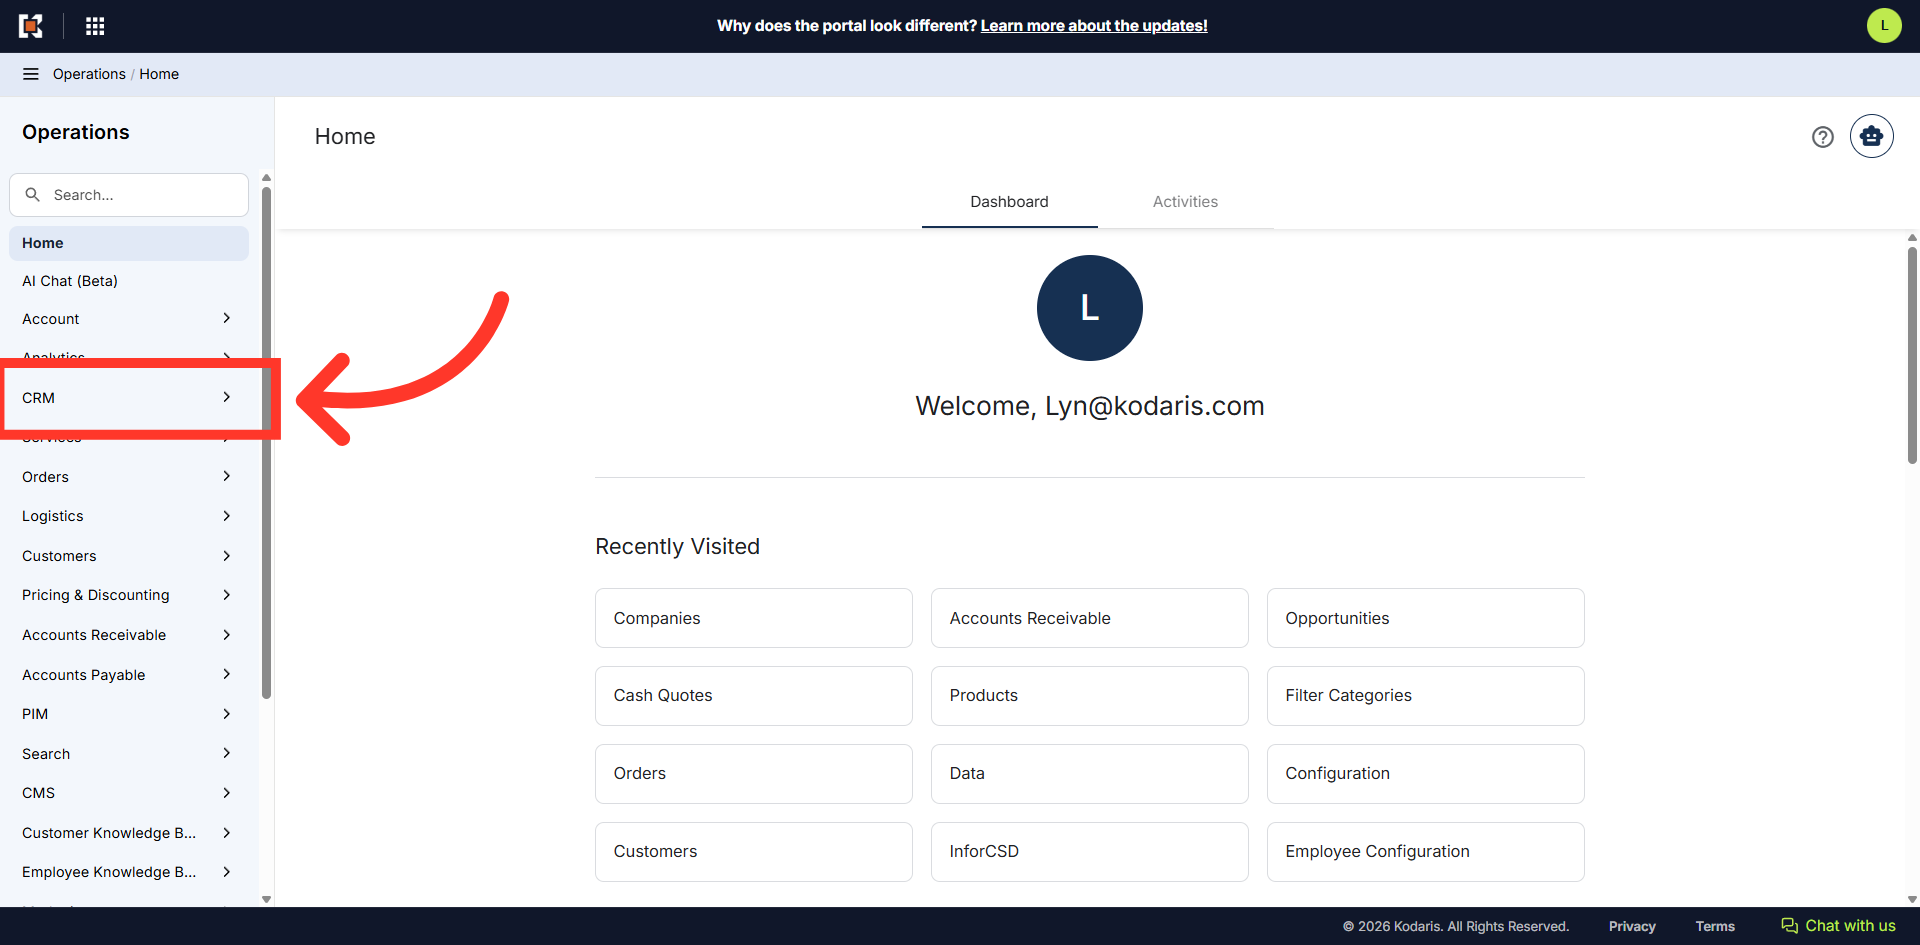Expand the Employee Knowledge Base chevron
The height and width of the screenshot is (945, 1920).
coord(227,872)
